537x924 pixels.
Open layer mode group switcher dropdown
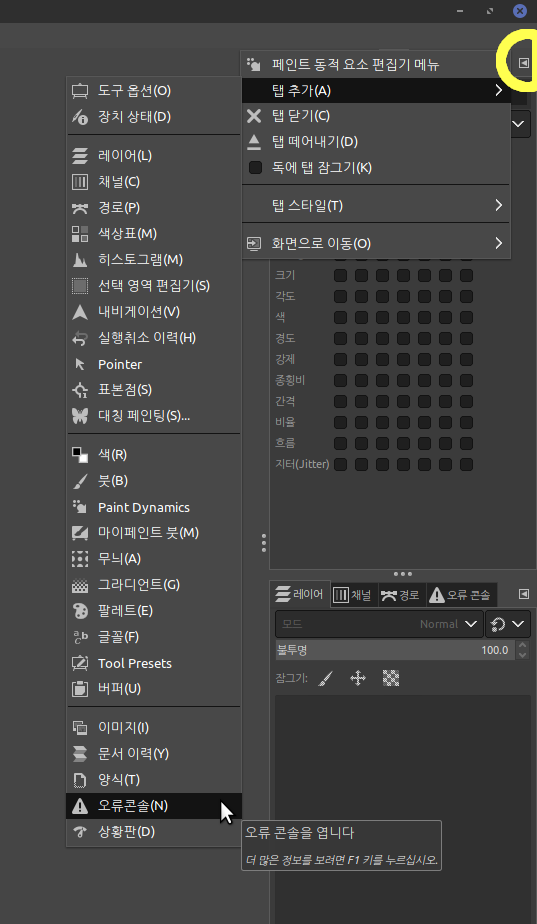click(508, 624)
